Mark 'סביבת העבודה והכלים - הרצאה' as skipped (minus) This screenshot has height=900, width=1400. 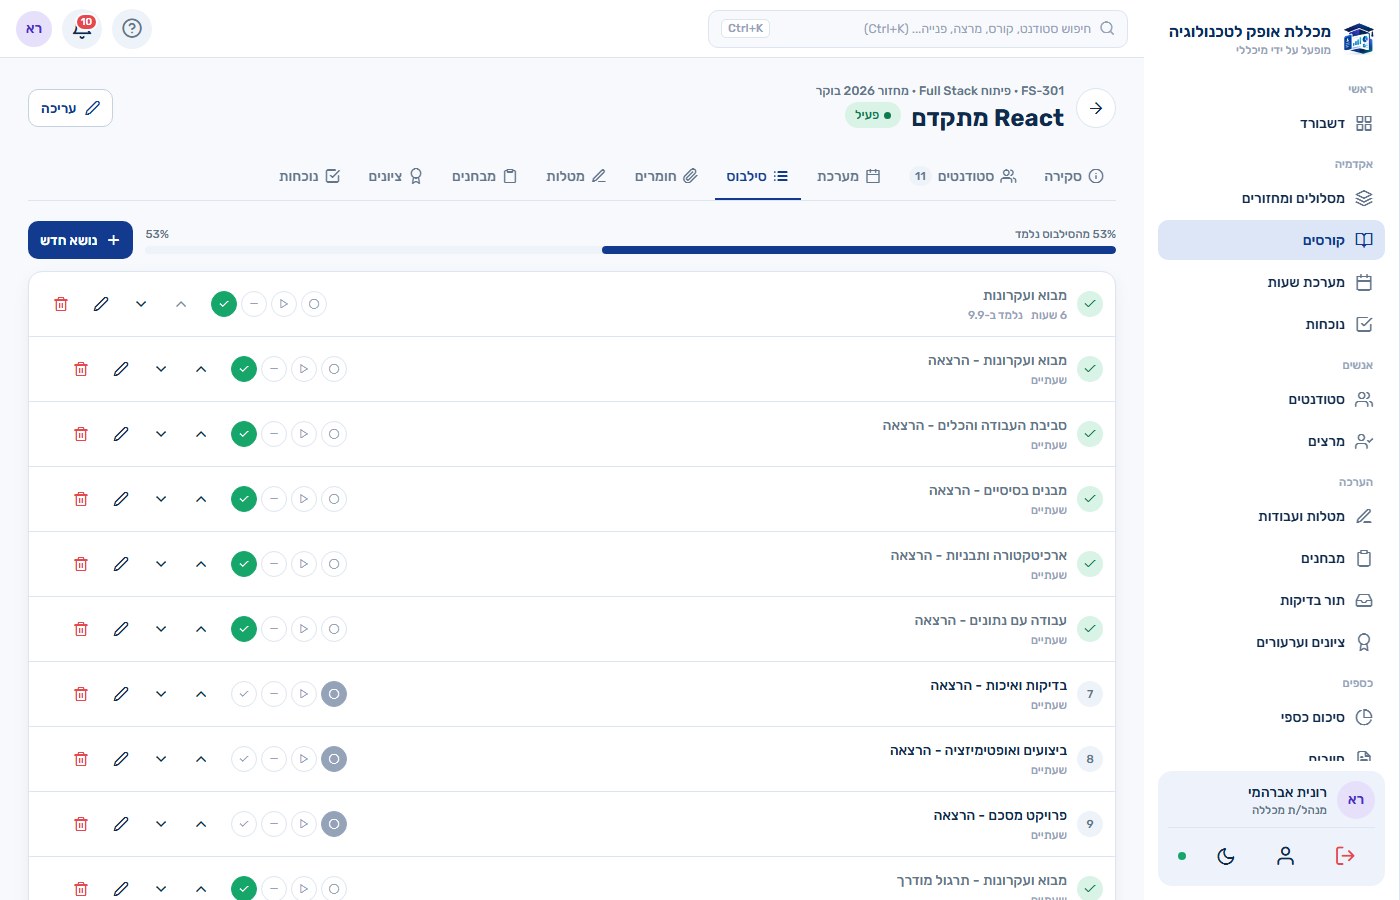pos(274,434)
